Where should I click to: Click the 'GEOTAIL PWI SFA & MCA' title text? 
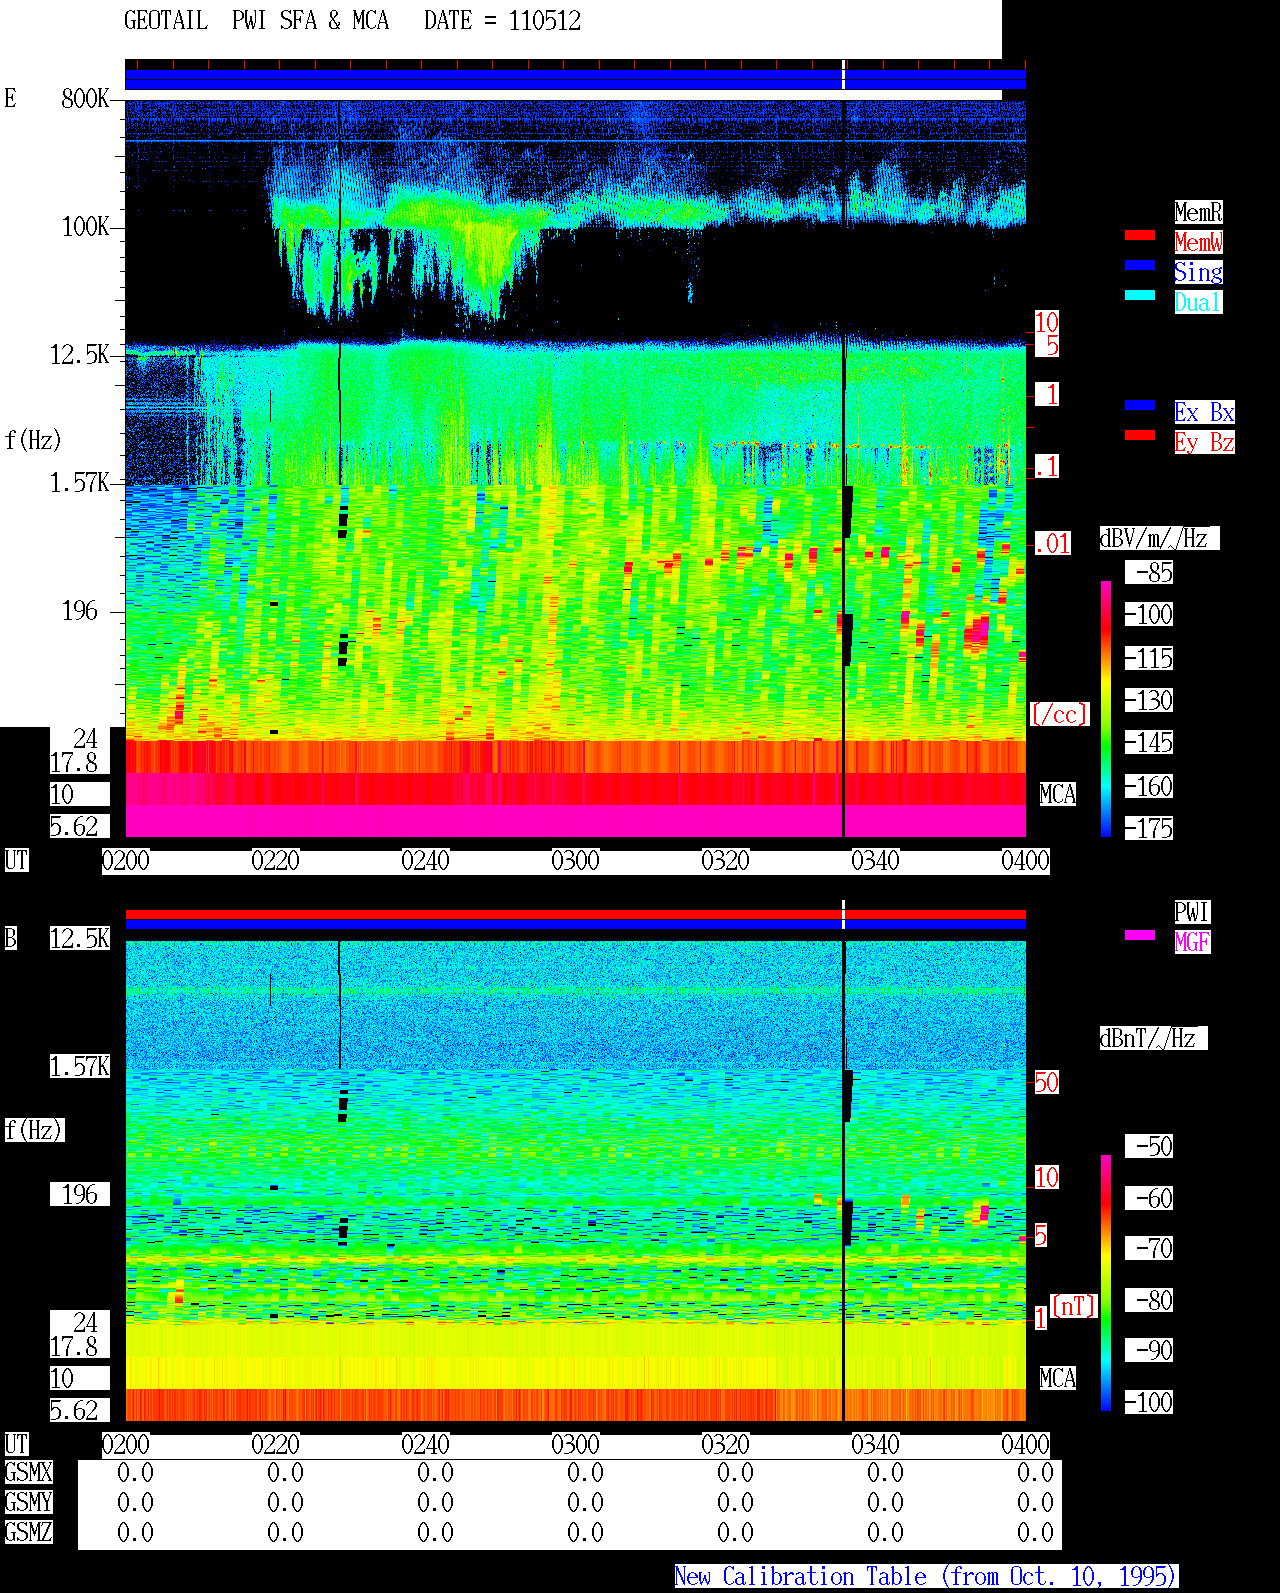pyautogui.click(x=256, y=21)
